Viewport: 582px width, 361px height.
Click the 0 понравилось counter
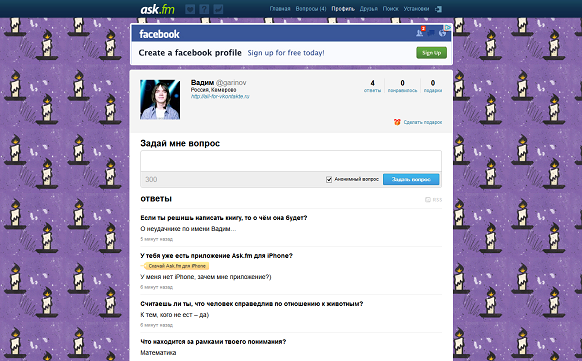coord(402,86)
